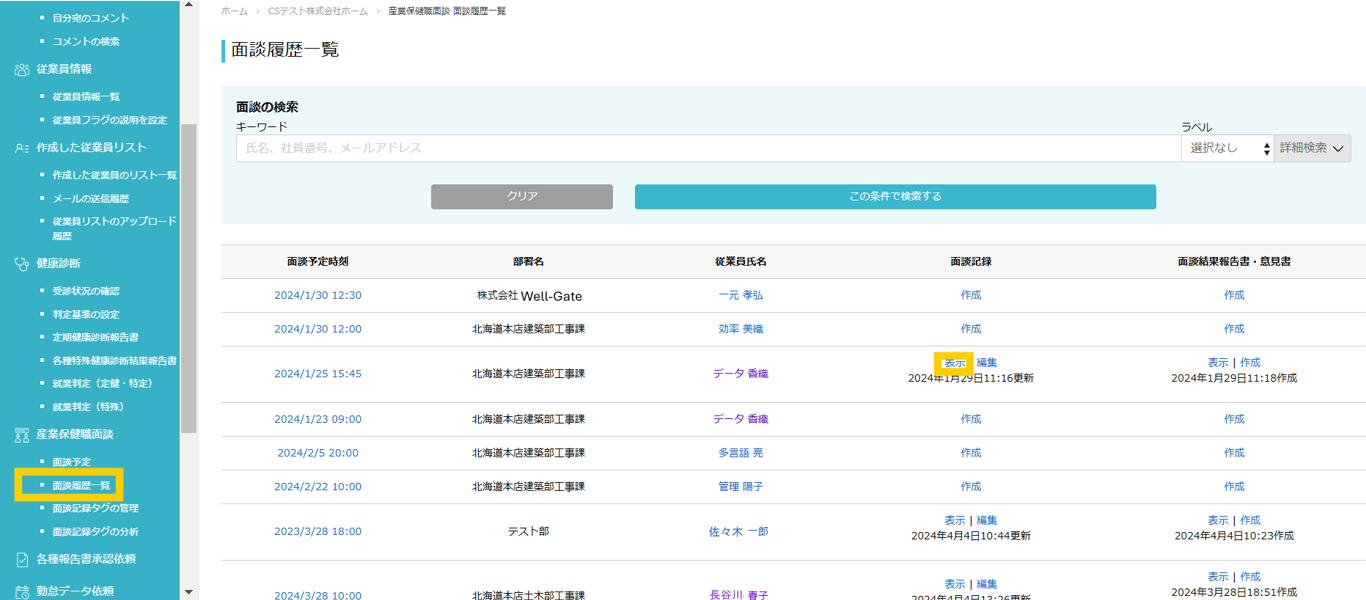Screen dimensions: 1366x600
Task: Open 就業判定（特殊） menu item
Action: click(x=90, y=407)
